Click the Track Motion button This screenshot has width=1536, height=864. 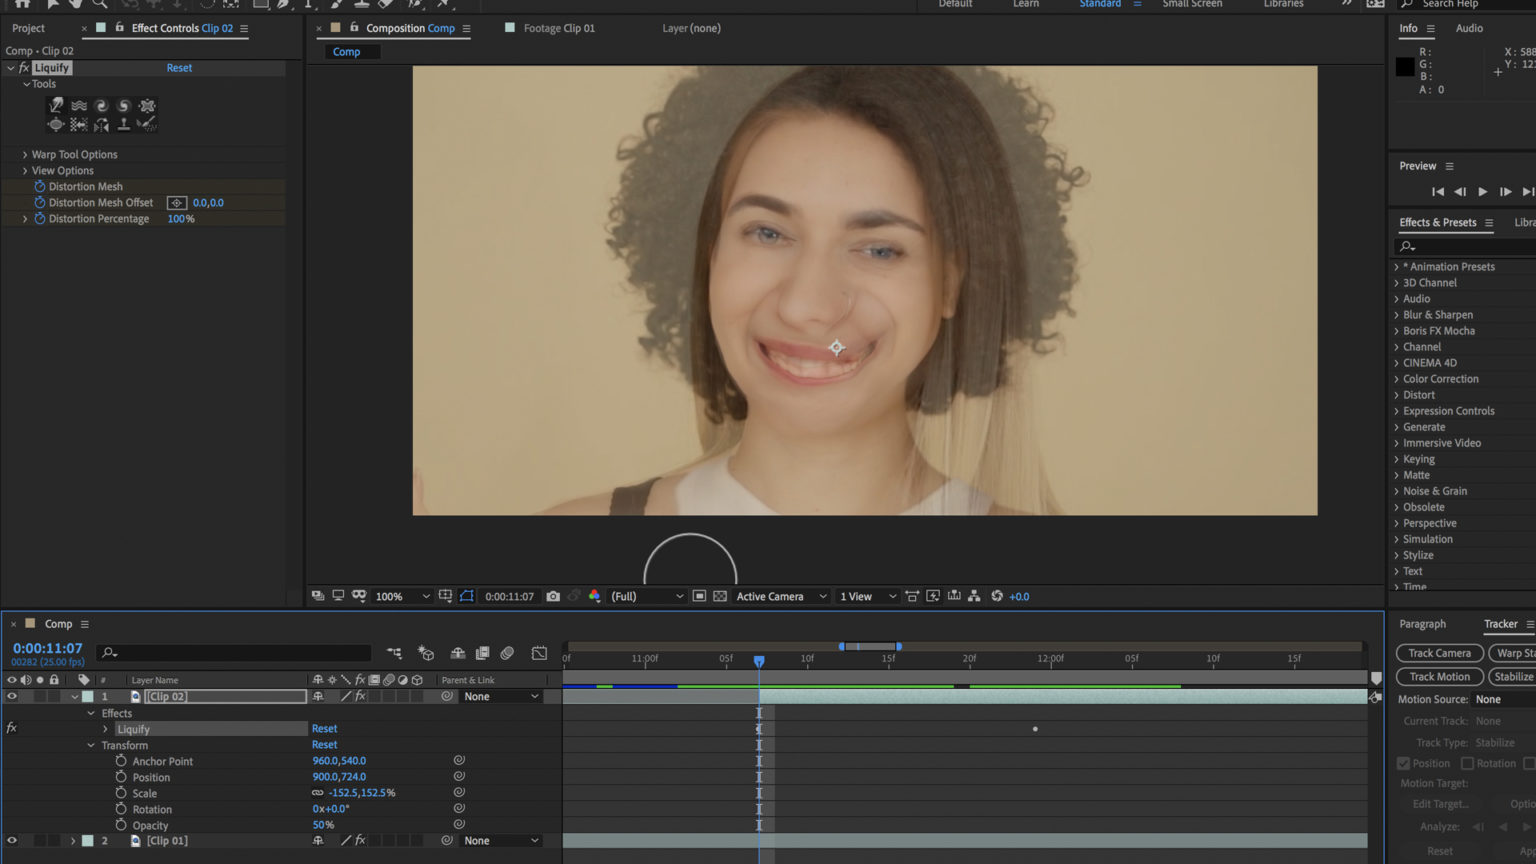(x=1438, y=676)
